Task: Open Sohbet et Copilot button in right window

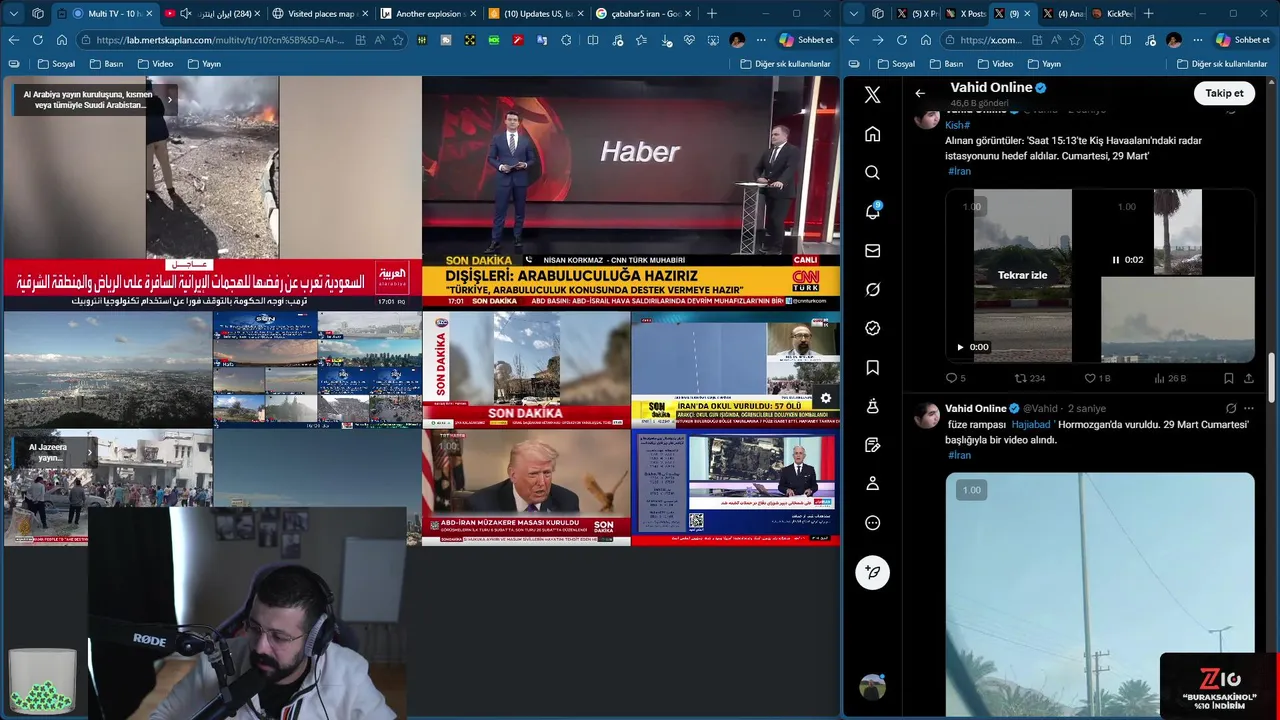Action: (1242, 40)
